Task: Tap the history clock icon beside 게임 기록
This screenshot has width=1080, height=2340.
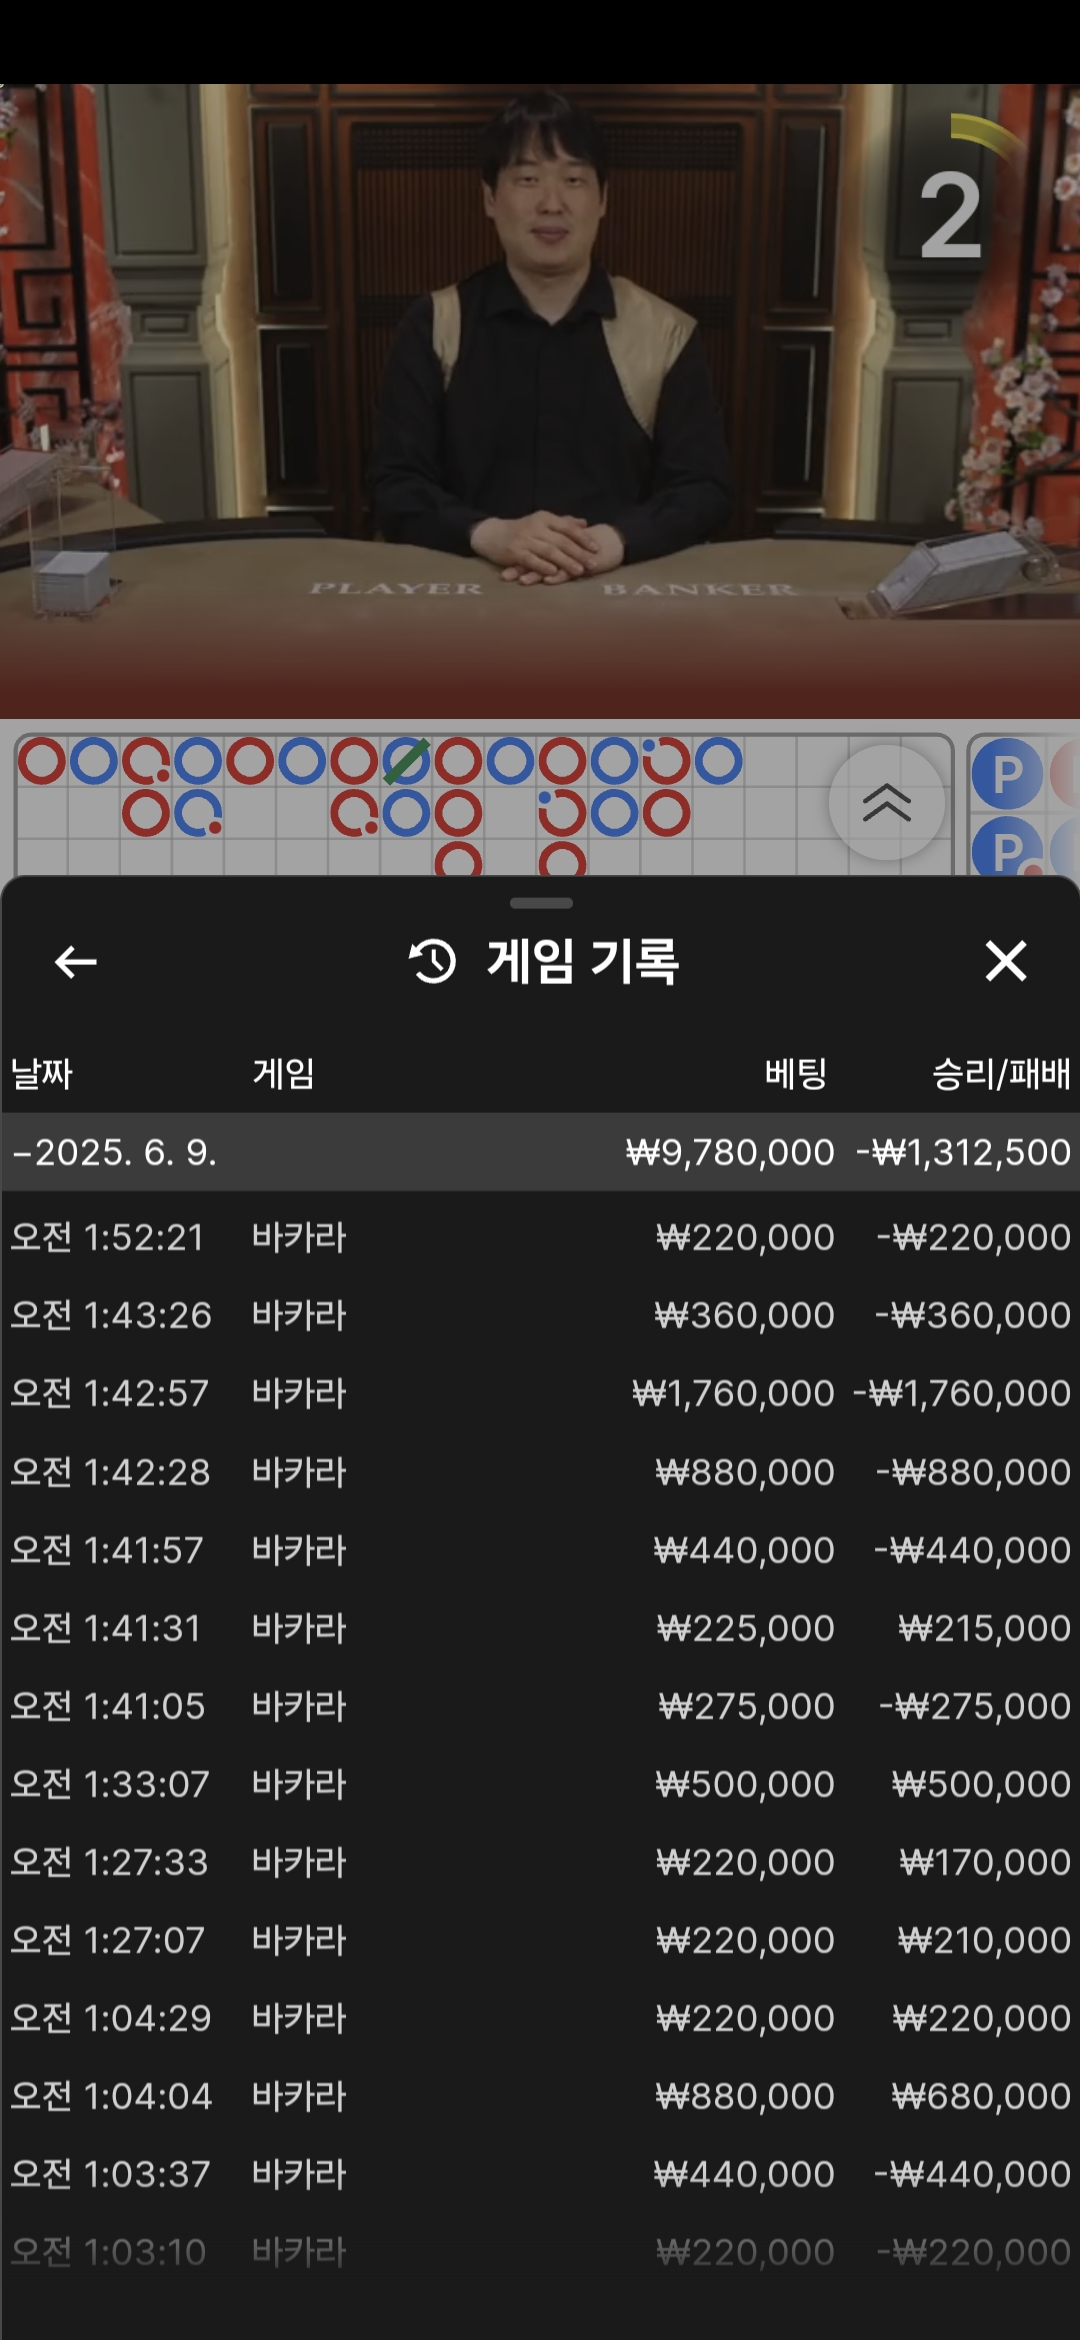Action: coord(432,962)
